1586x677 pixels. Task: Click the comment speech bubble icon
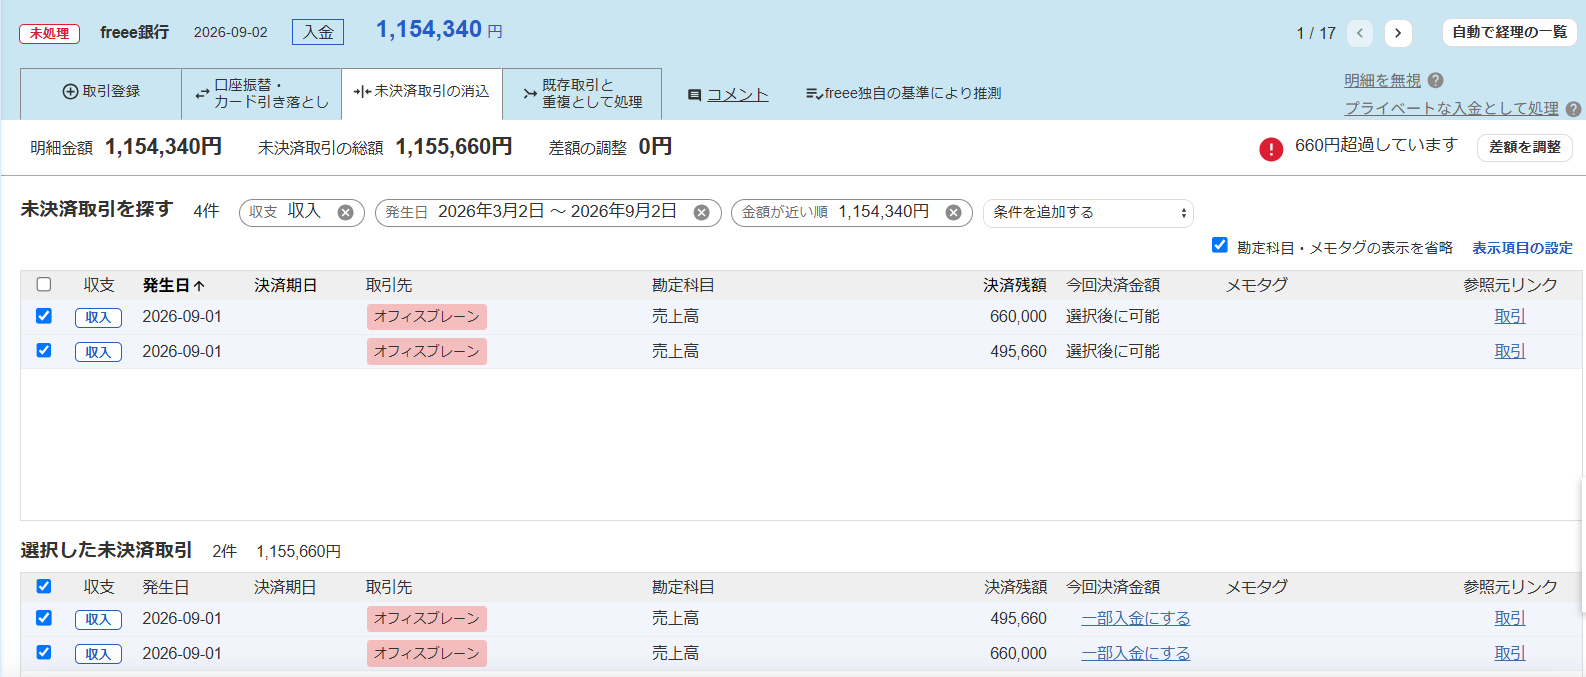tap(694, 95)
